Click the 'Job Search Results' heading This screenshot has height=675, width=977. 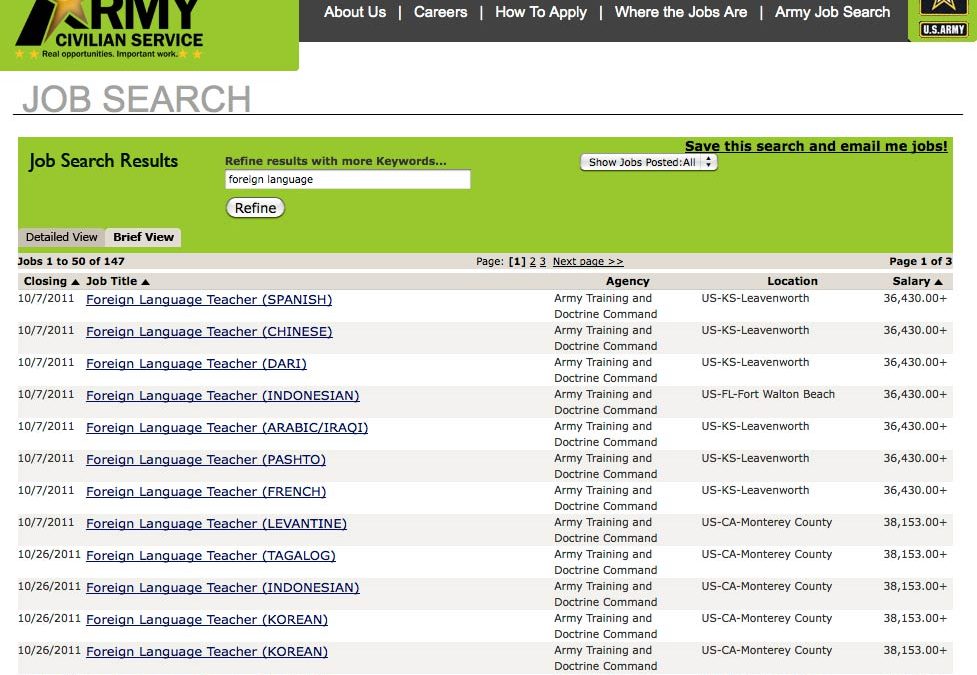click(x=103, y=161)
